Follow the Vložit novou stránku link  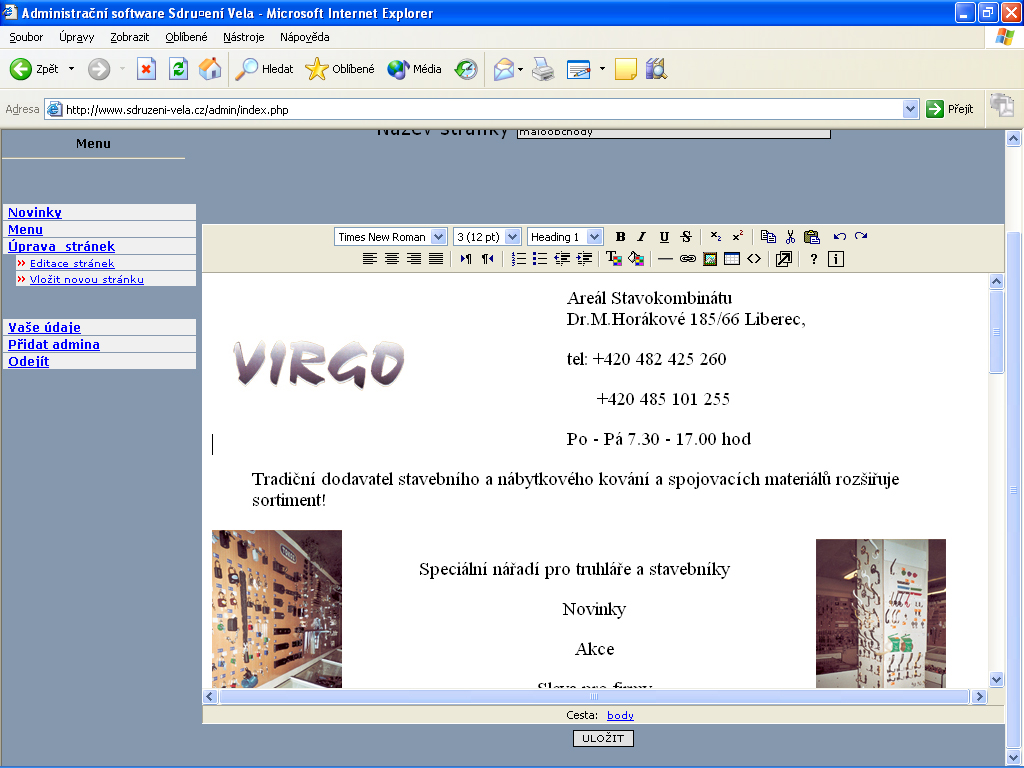pyautogui.click(x=87, y=280)
